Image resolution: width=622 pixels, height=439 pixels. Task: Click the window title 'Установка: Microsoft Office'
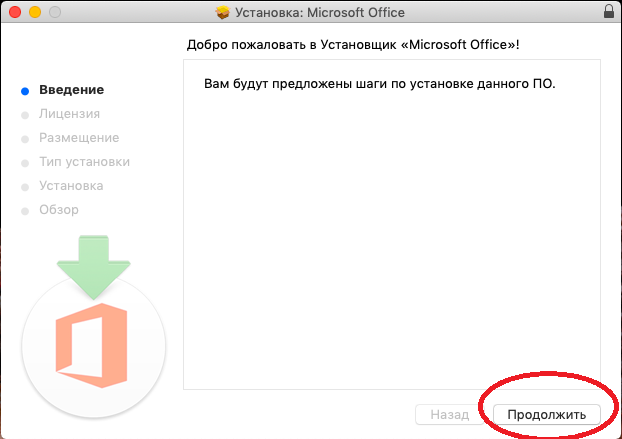[x=320, y=12]
